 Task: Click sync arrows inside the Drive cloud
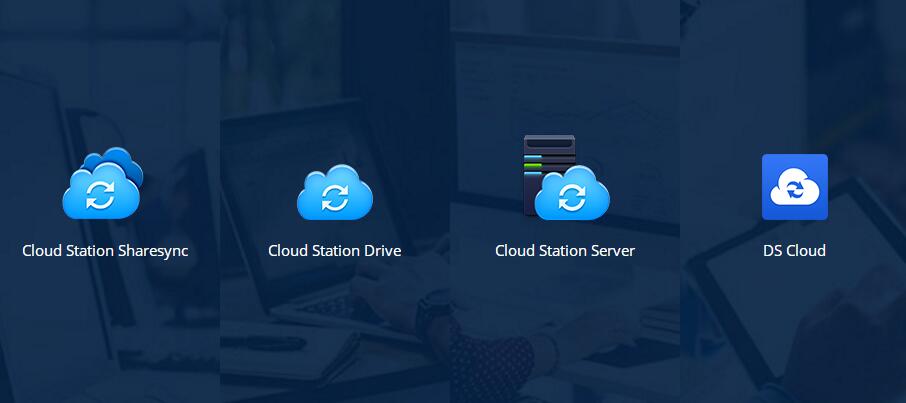coord(334,197)
